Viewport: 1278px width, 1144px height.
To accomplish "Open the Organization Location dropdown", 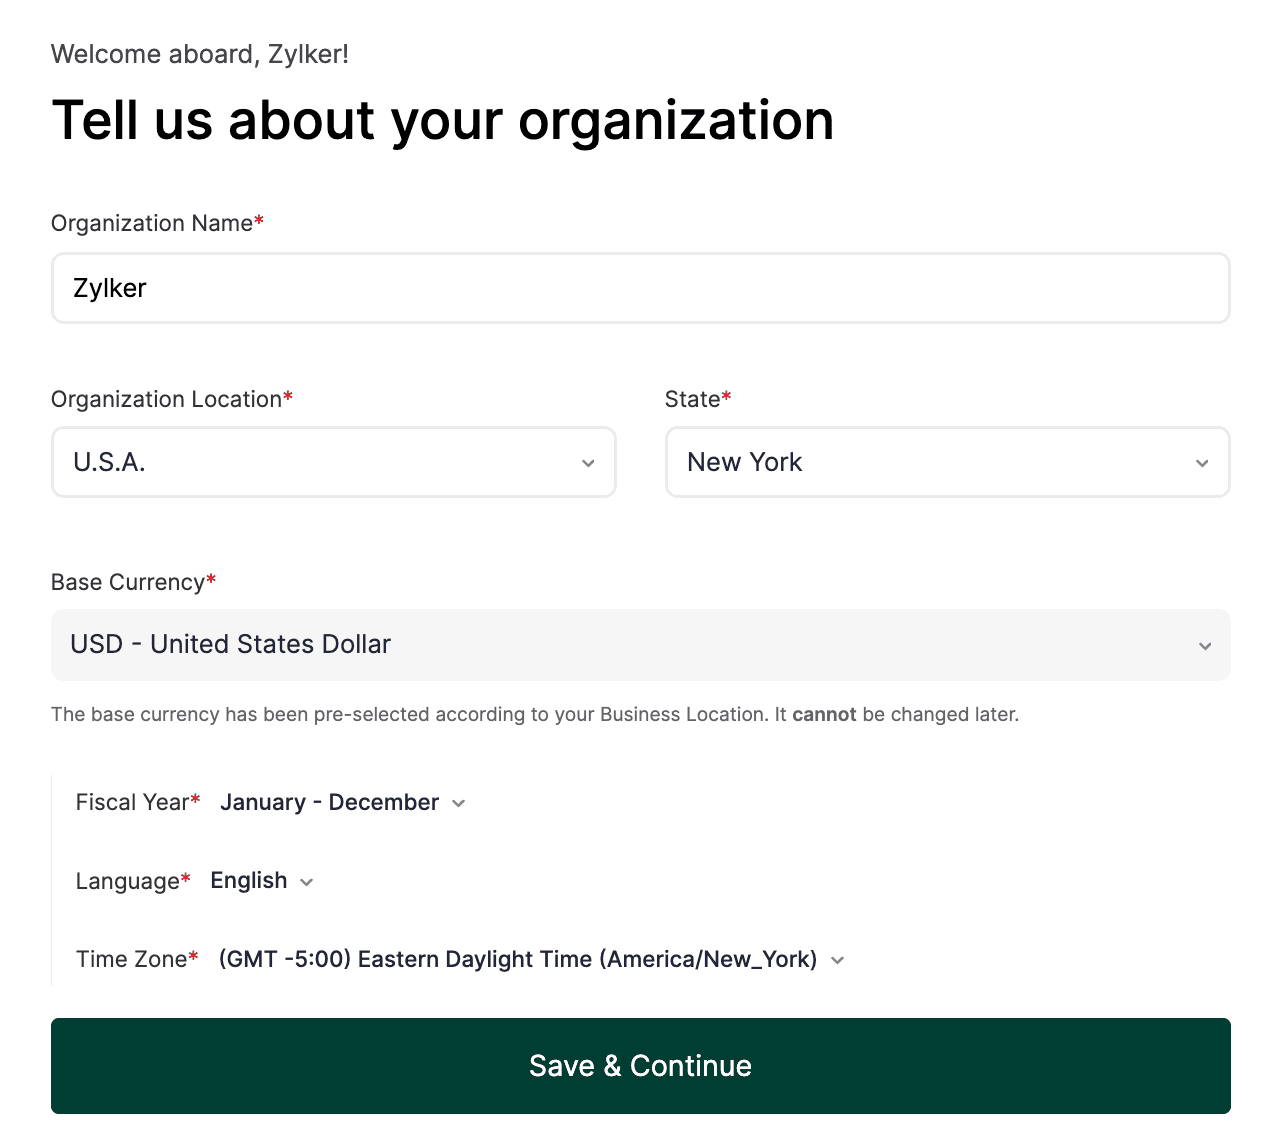I will tap(333, 462).
